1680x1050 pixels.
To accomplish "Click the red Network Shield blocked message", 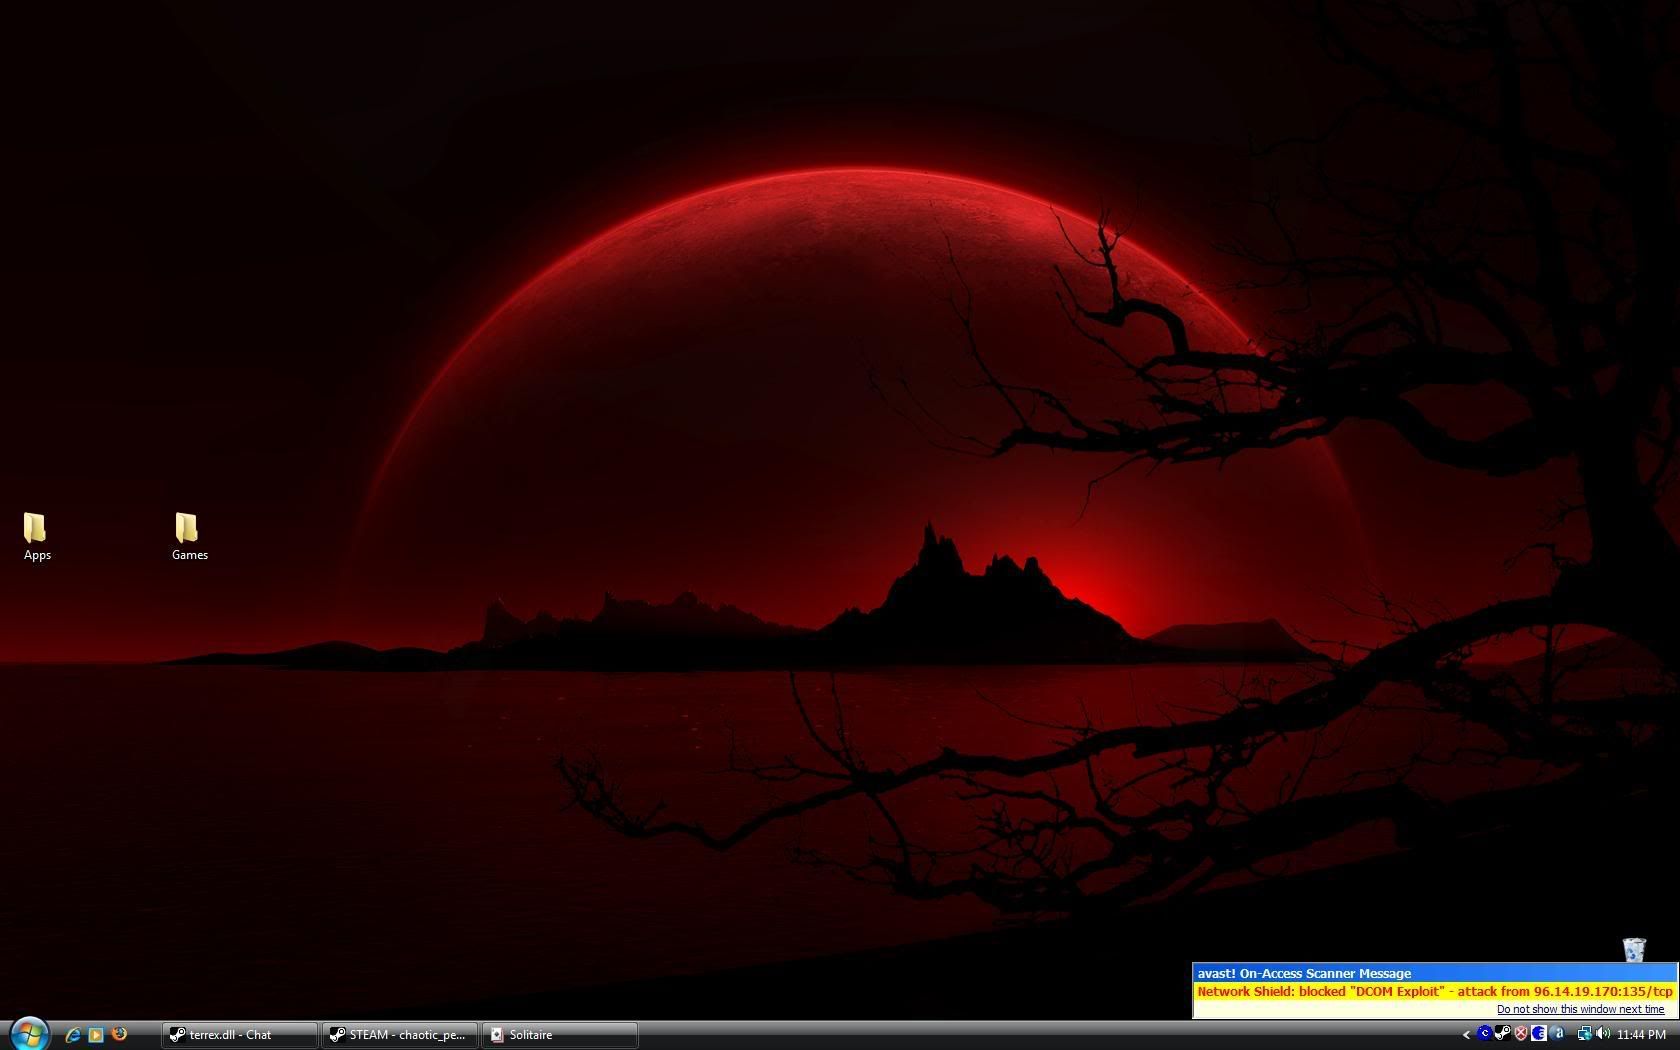I will [1434, 991].
